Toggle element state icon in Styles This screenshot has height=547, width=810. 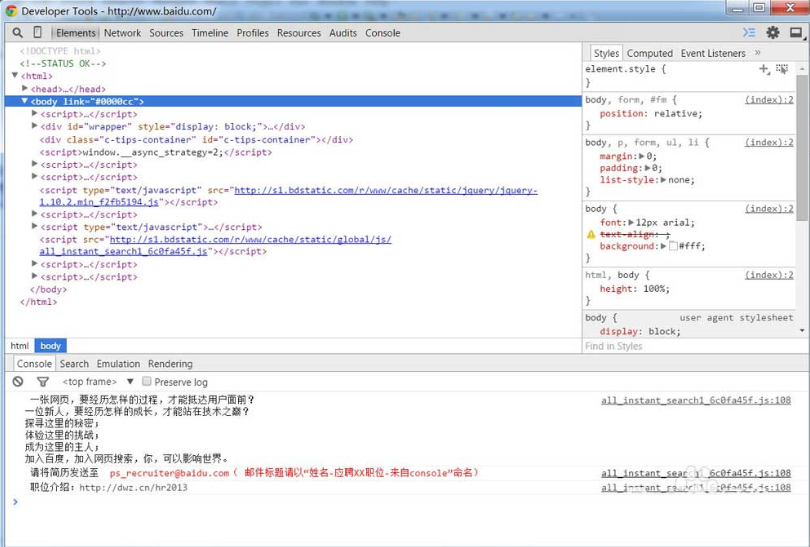[x=782, y=69]
